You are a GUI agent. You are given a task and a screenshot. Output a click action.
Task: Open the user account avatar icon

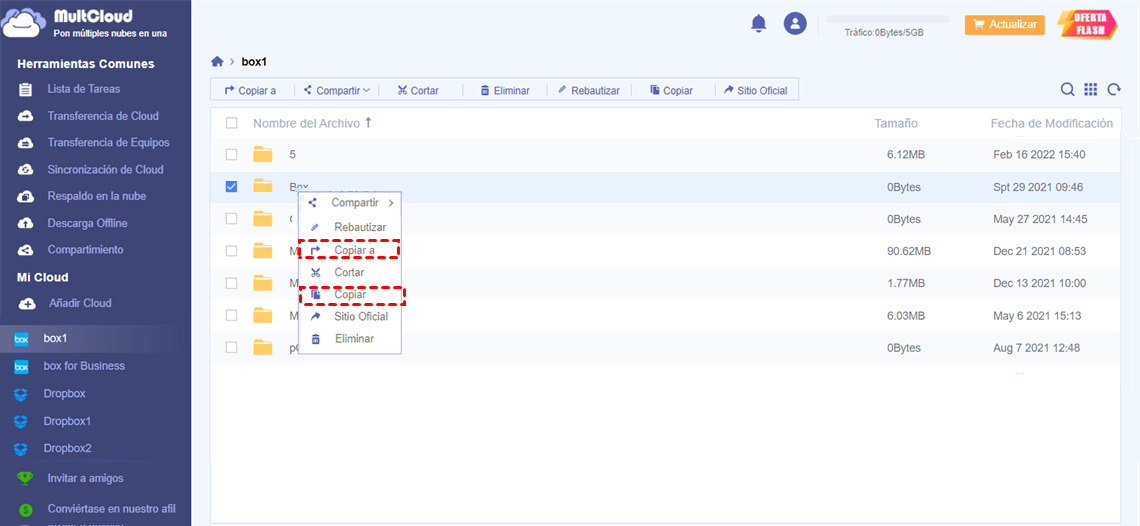pos(795,23)
